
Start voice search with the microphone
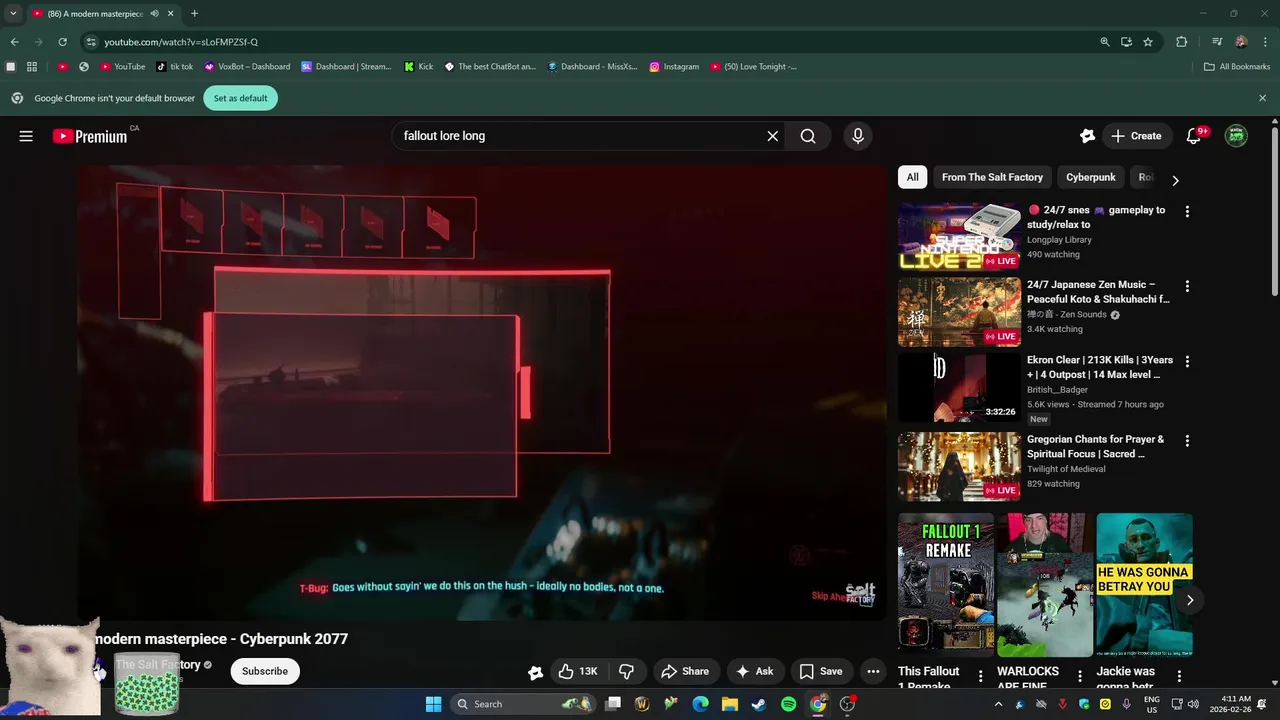(857, 136)
